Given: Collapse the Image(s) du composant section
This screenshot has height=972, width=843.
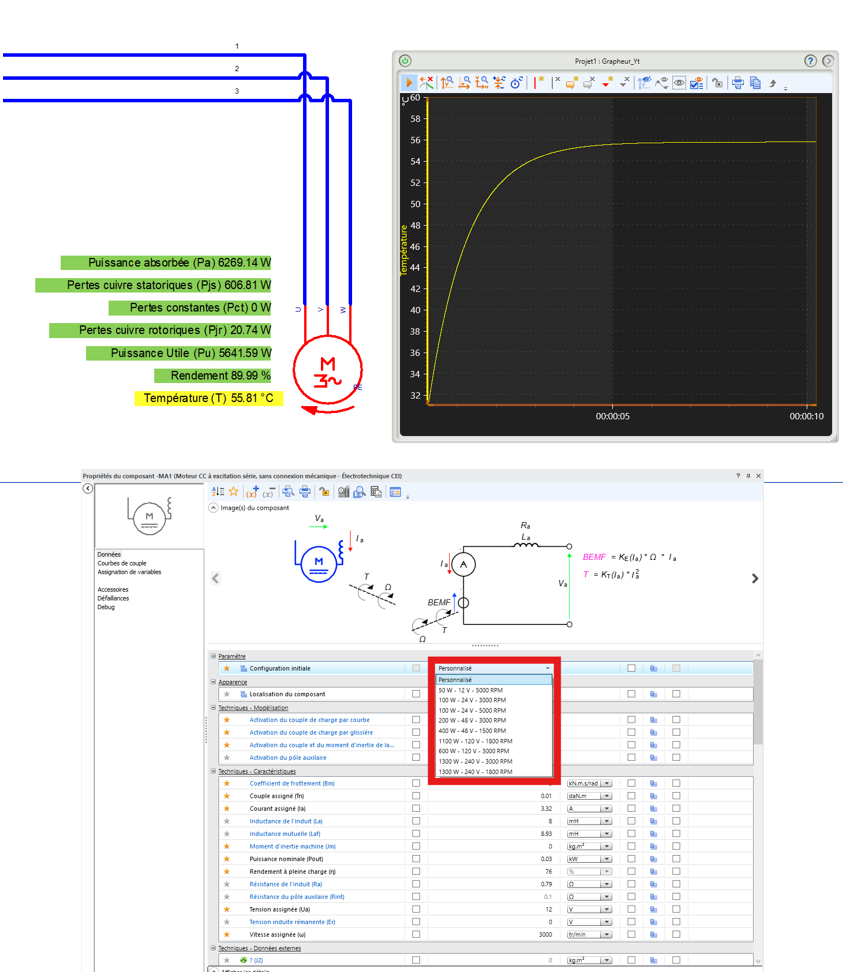Looking at the screenshot, I should point(213,508).
